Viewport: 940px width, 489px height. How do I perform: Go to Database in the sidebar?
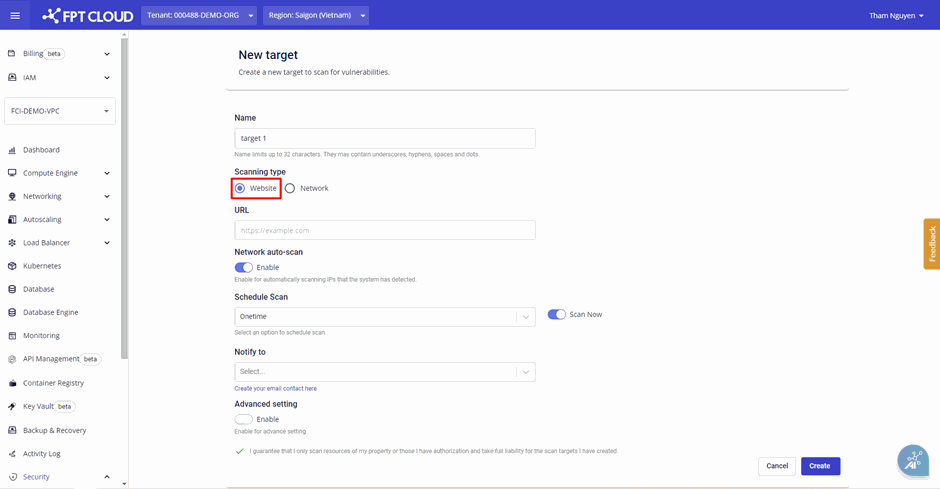tap(38, 289)
